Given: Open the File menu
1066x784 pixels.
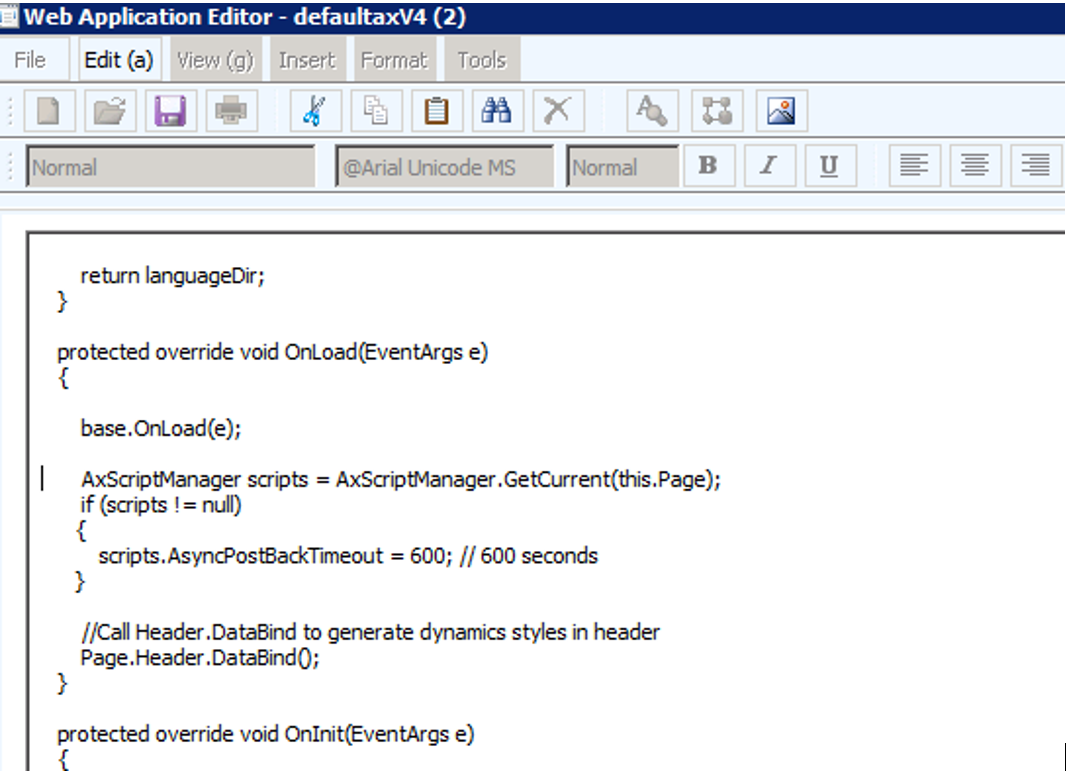Looking at the screenshot, I should (x=30, y=61).
